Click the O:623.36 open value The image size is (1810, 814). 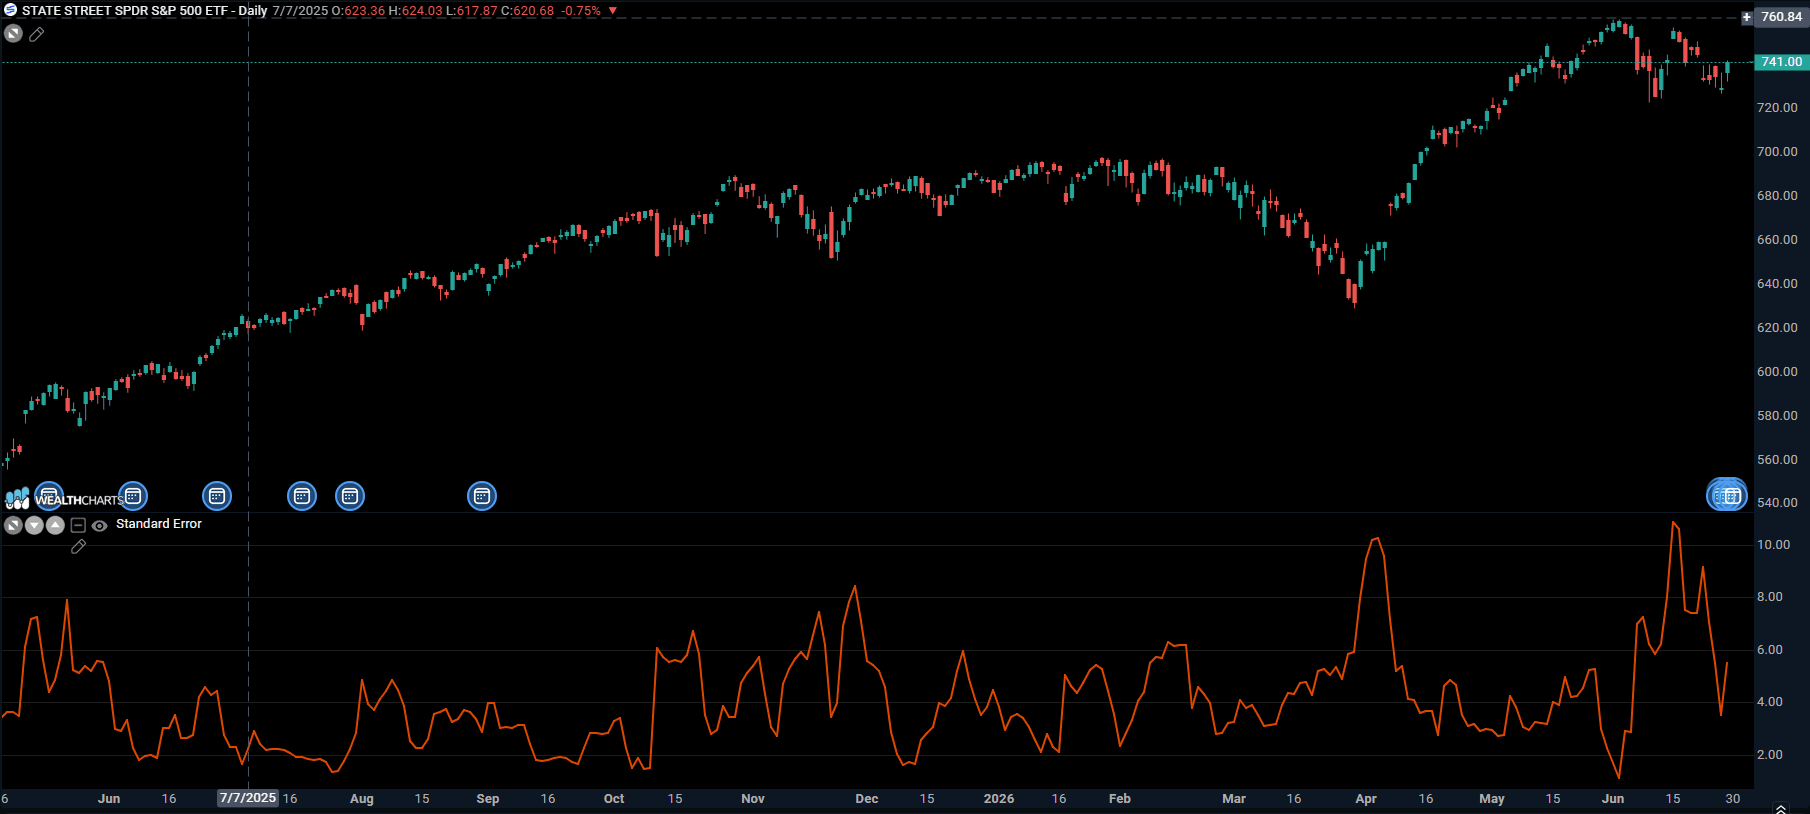point(358,11)
